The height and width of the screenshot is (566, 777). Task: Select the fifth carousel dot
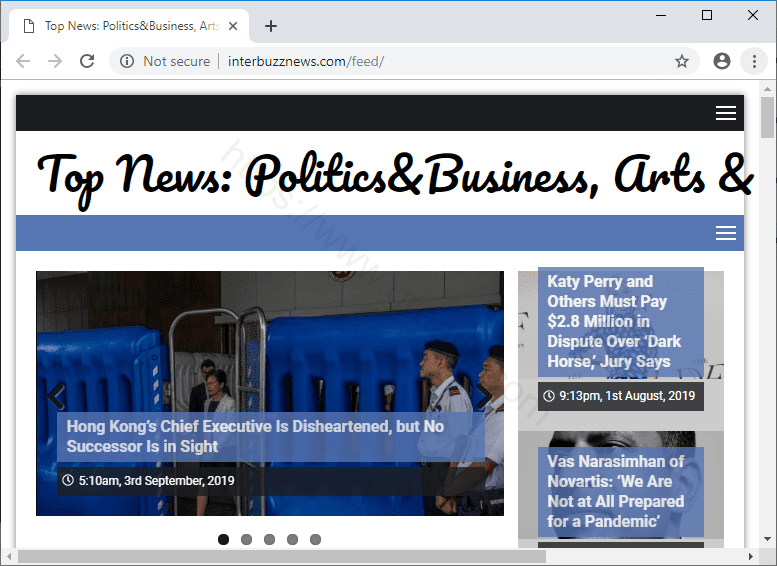(315, 539)
